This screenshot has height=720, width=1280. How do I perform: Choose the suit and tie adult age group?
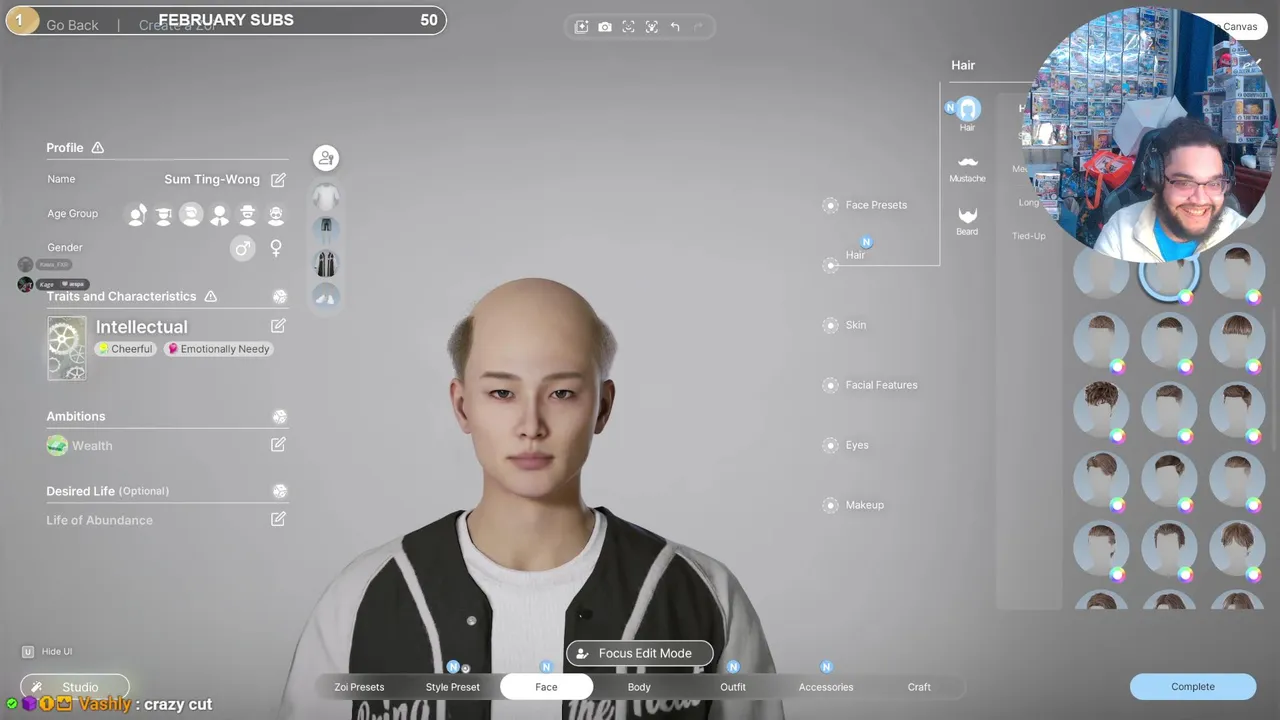tap(219, 214)
